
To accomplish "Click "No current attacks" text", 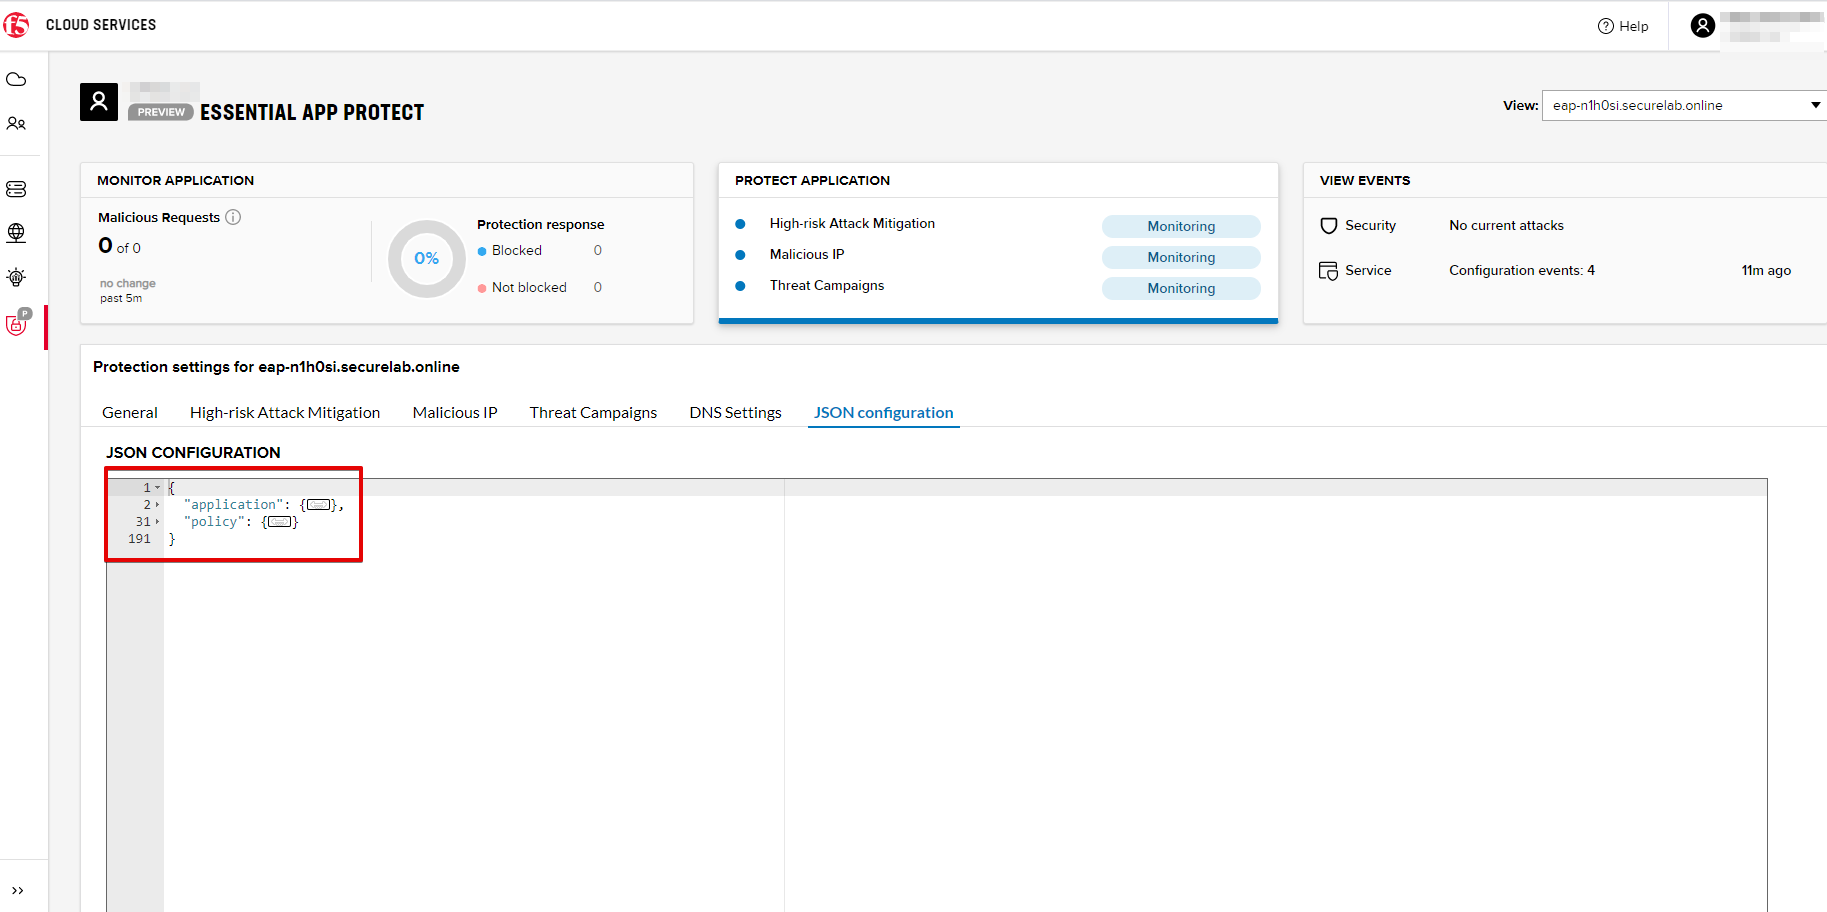I will coord(1506,226).
